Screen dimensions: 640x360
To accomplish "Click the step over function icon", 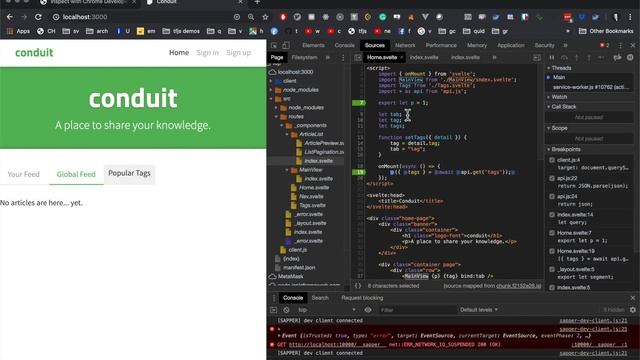I will [564, 58].
